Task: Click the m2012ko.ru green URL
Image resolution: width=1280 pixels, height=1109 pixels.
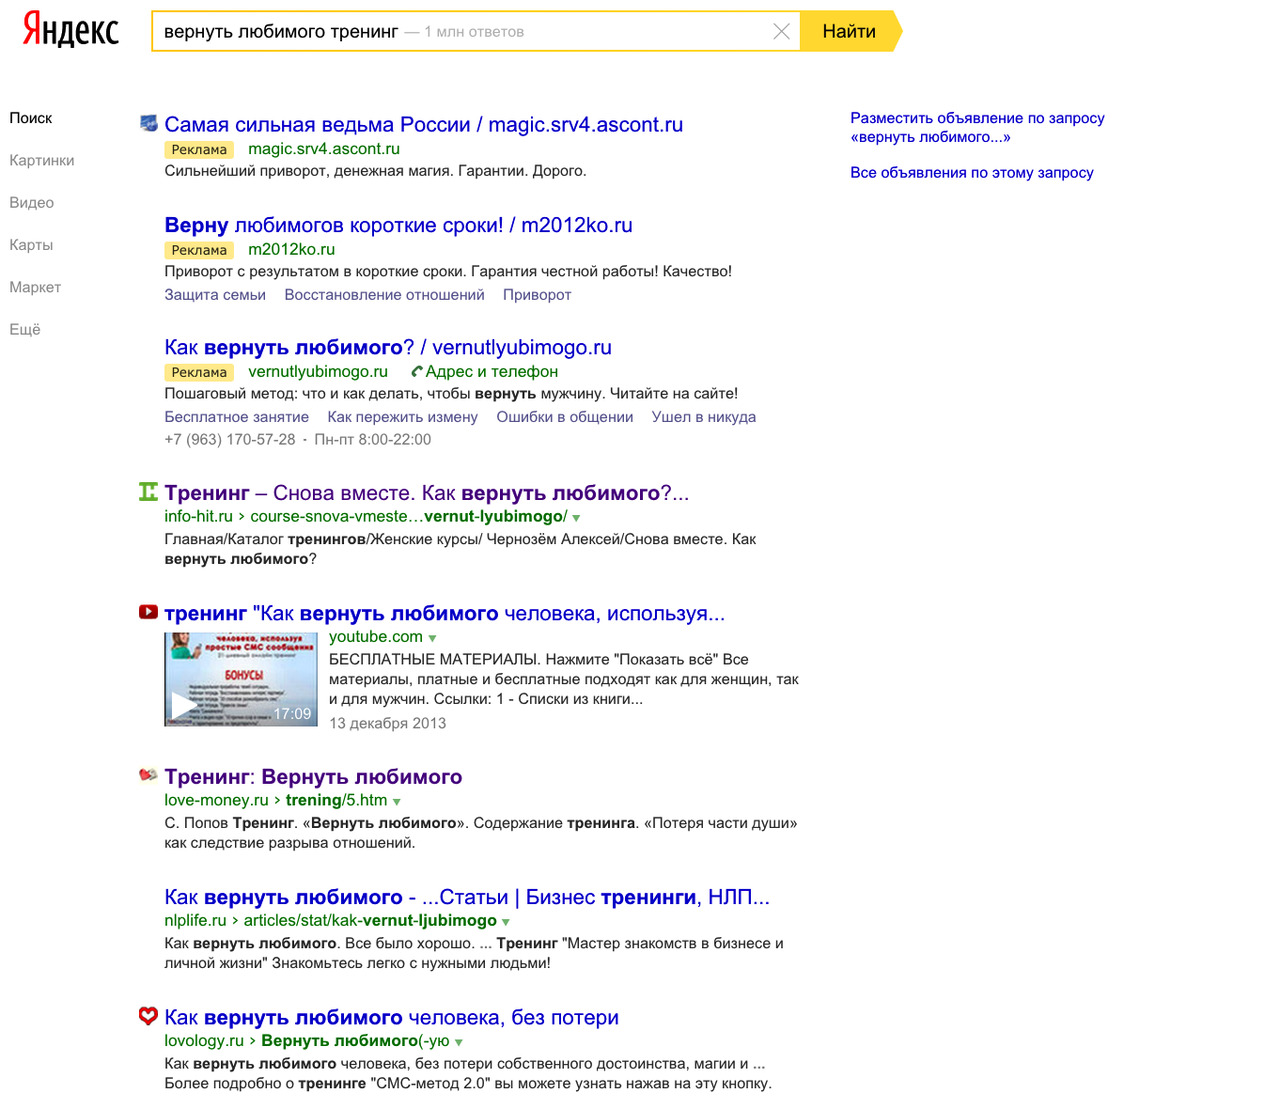Action: pos(292,250)
